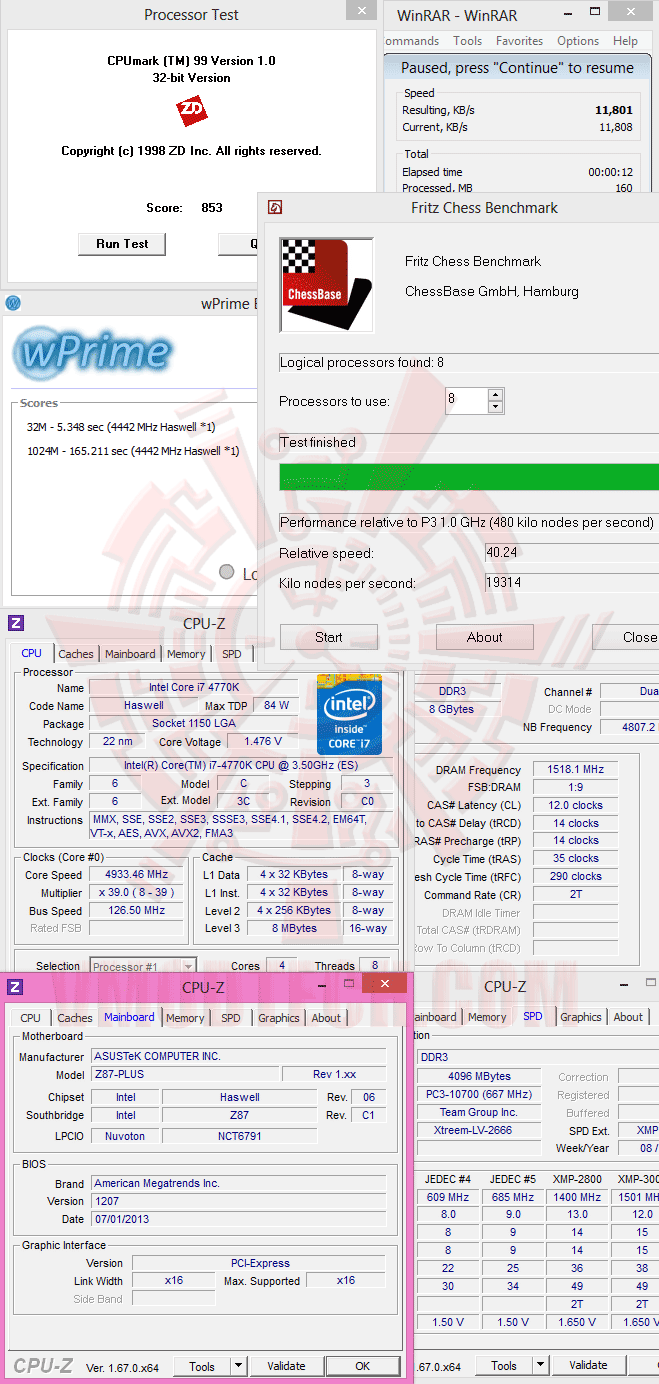Switch to Caches tab in top CPU-Z window
This screenshot has width=659, height=1384.
(x=75, y=654)
